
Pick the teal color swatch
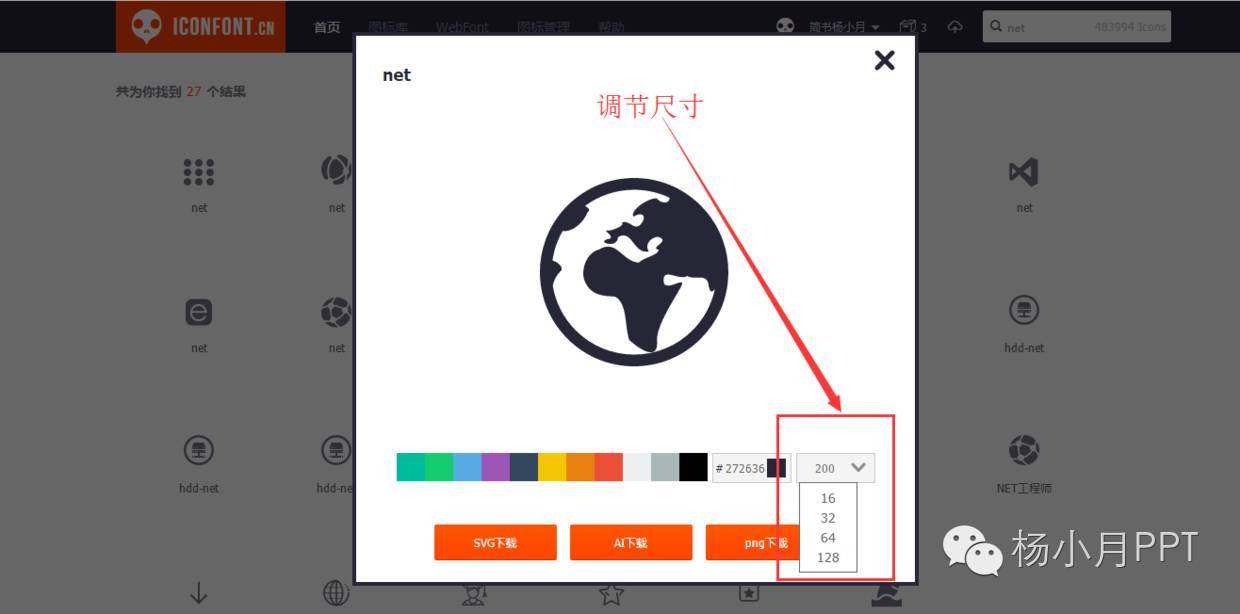(411, 467)
